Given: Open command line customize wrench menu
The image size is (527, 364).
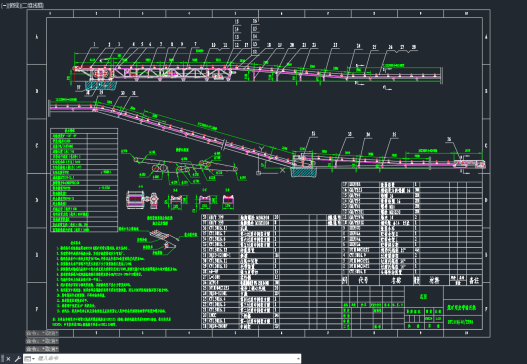Looking at the screenshot, I should tap(17, 359).
